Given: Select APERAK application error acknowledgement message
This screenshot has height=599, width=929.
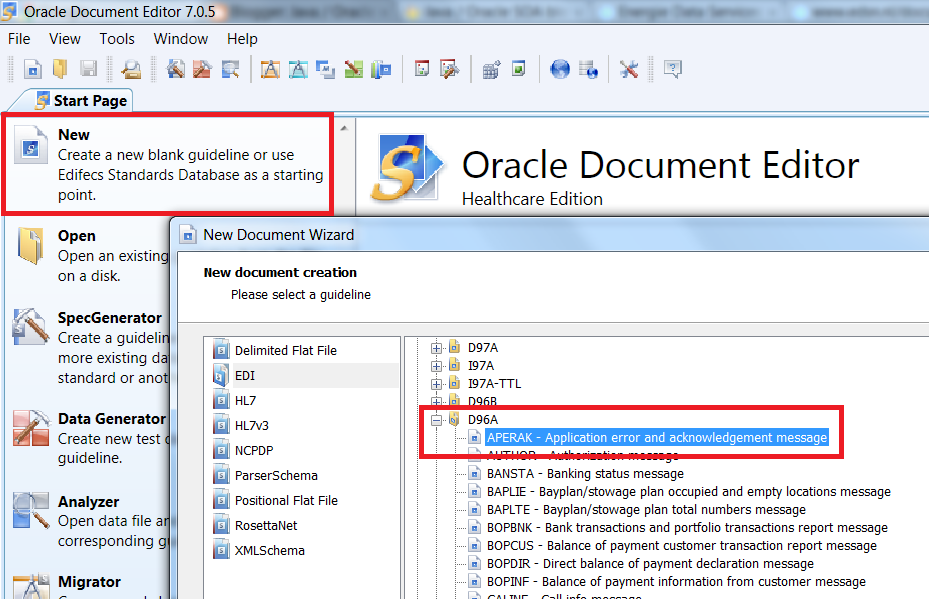Looking at the screenshot, I should tap(656, 437).
